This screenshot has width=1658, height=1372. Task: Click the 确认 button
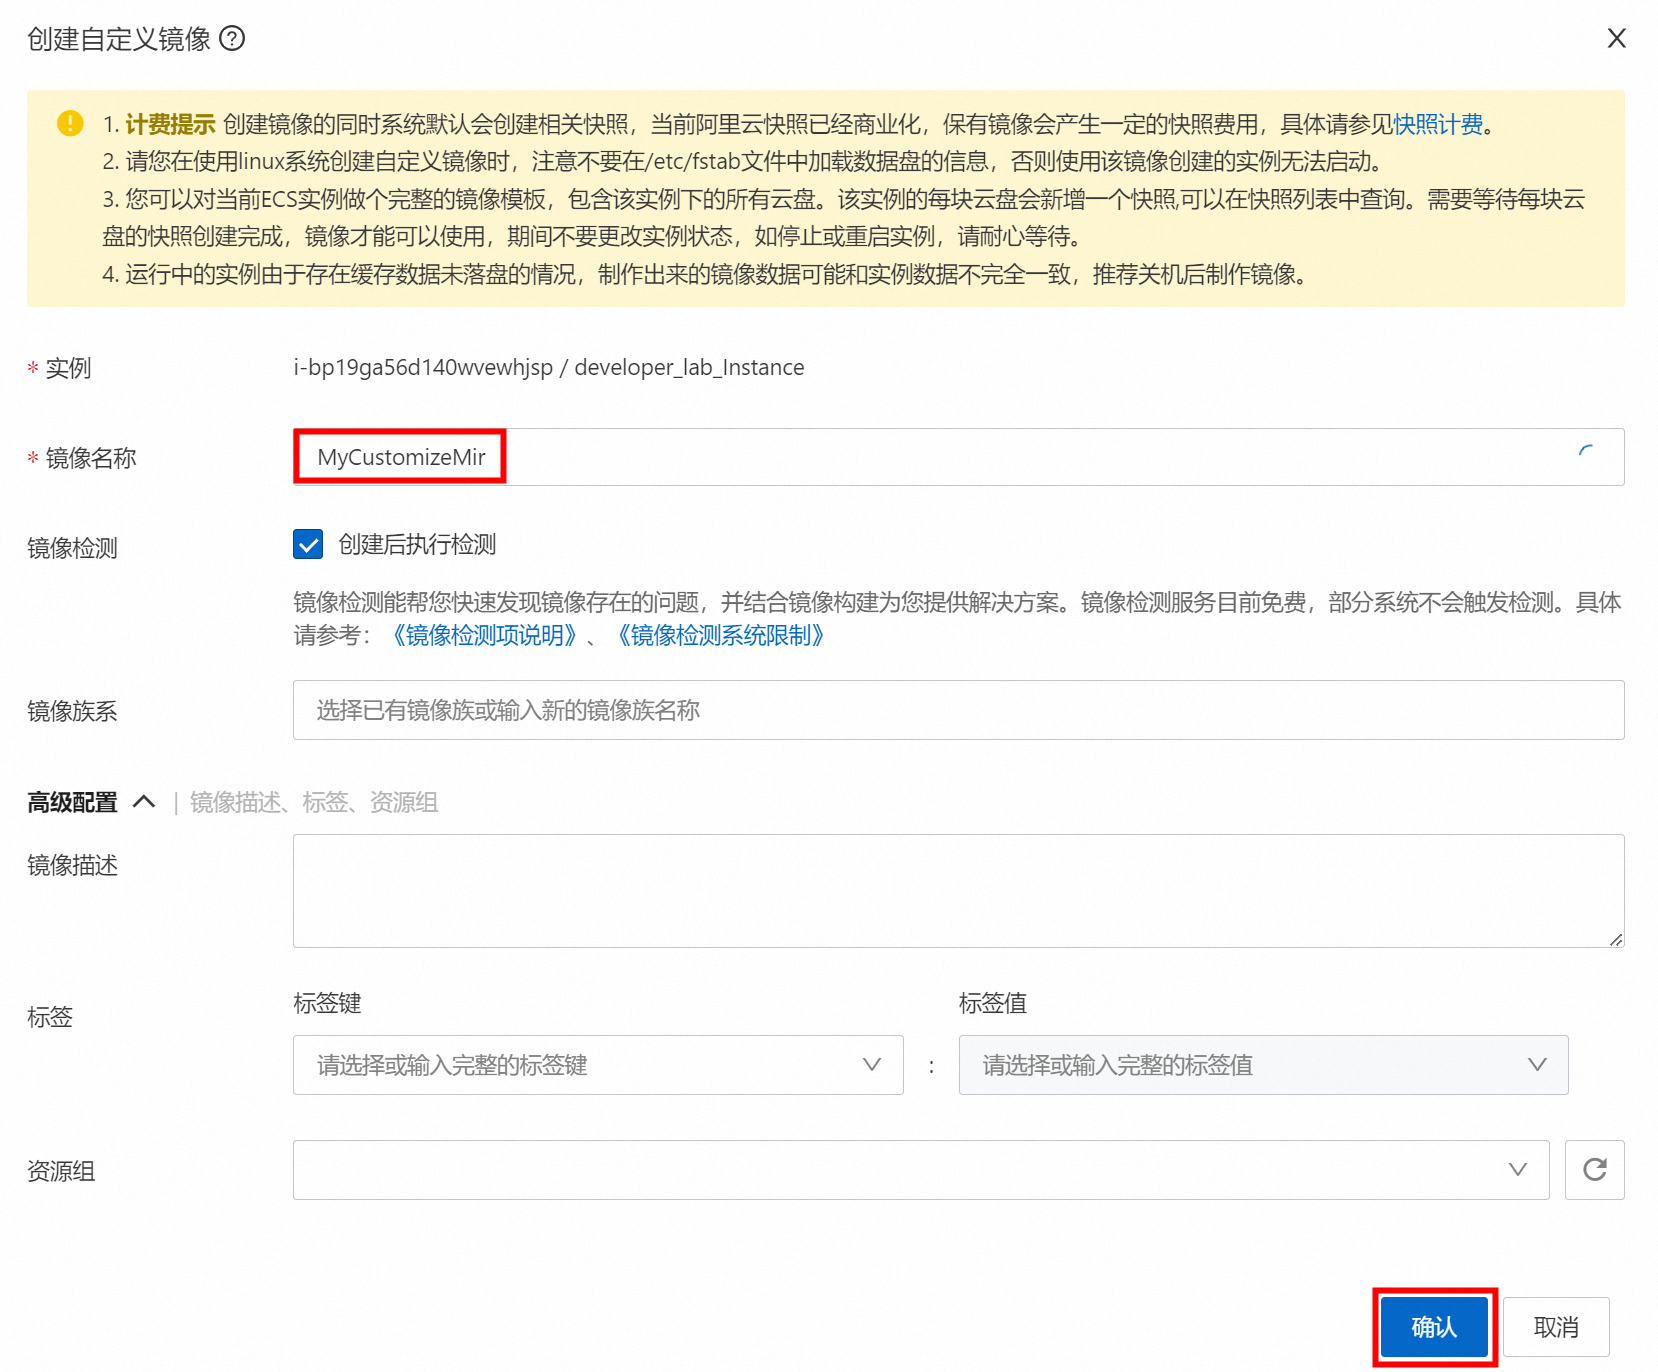[1434, 1327]
